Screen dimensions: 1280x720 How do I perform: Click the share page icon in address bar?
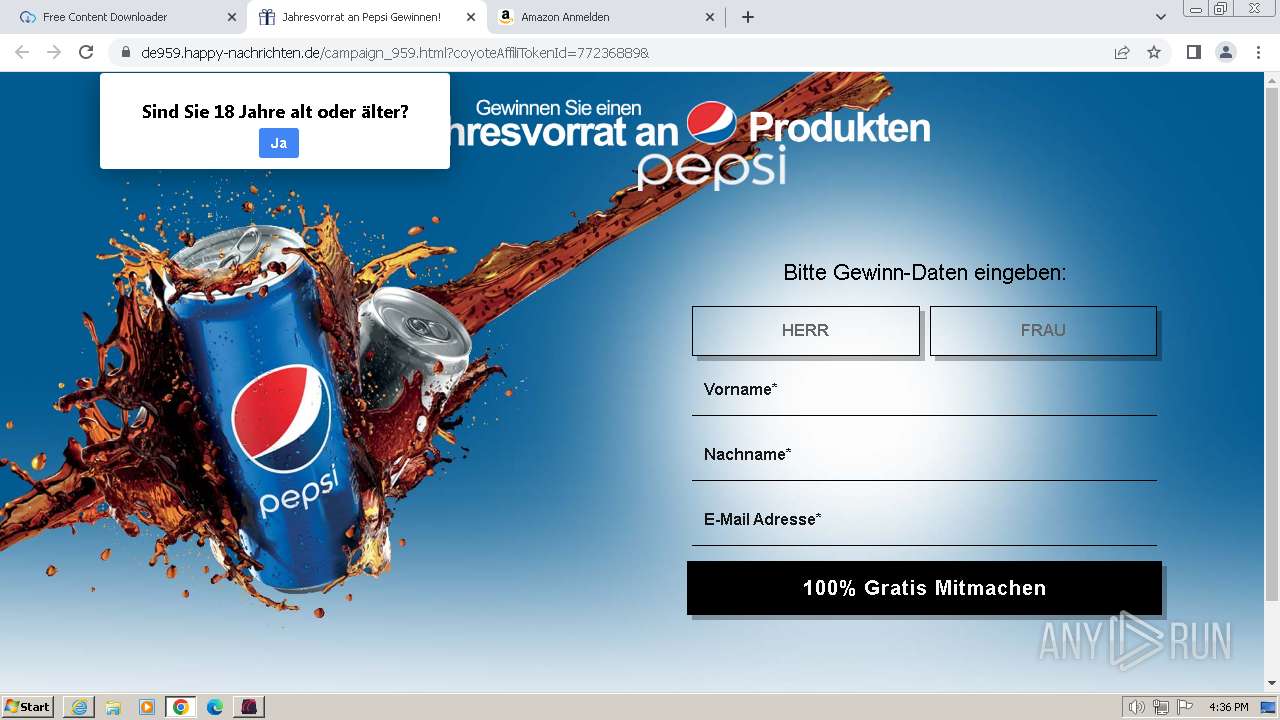pyautogui.click(x=1122, y=52)
